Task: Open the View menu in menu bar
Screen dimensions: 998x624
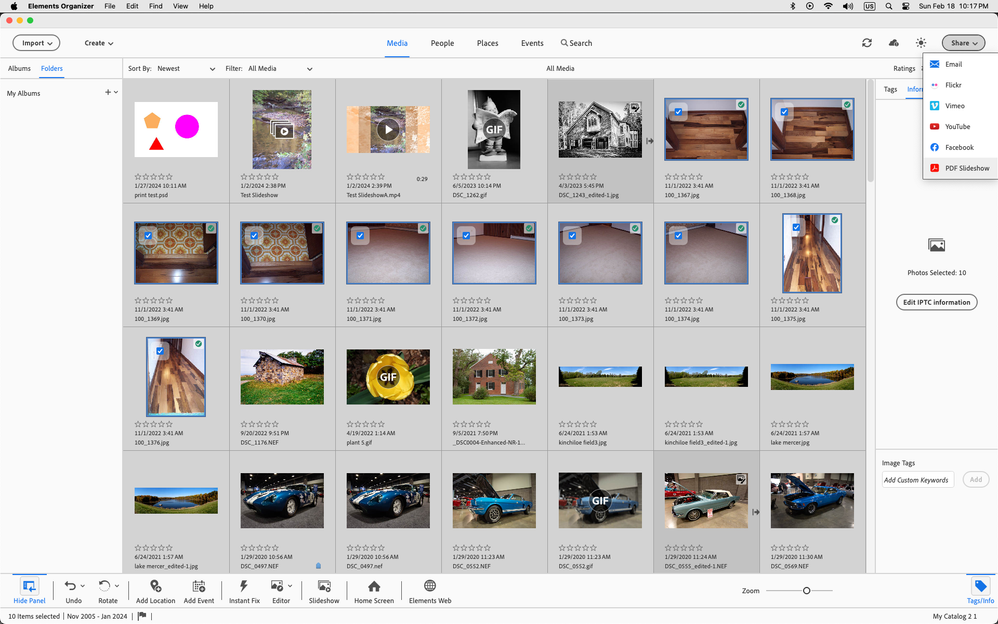Action: (x=180, y=6)
